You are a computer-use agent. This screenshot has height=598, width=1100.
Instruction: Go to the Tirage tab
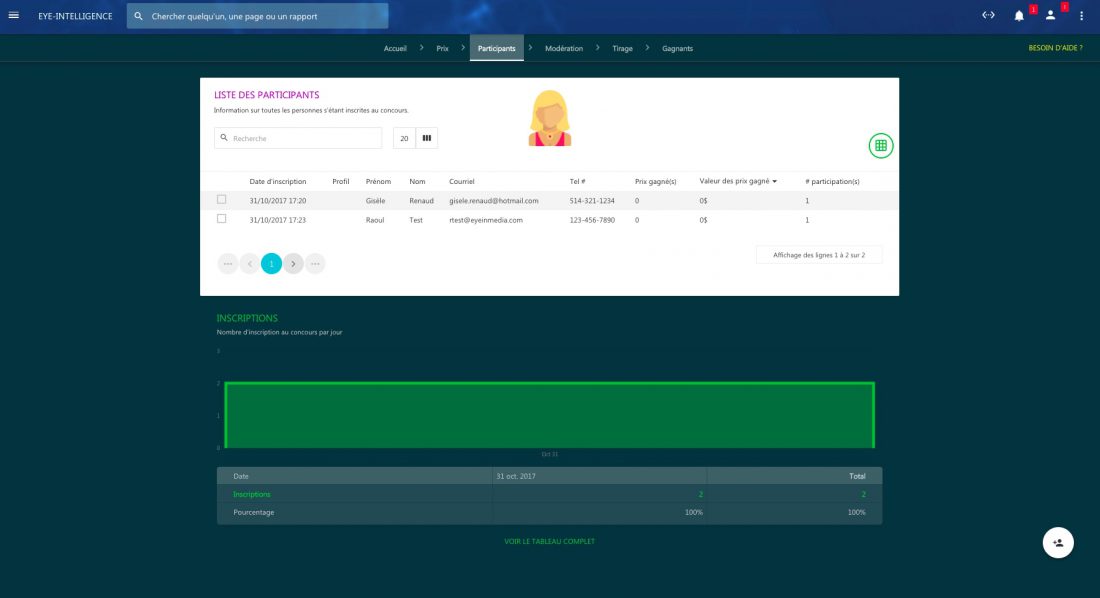coord(622,48)
